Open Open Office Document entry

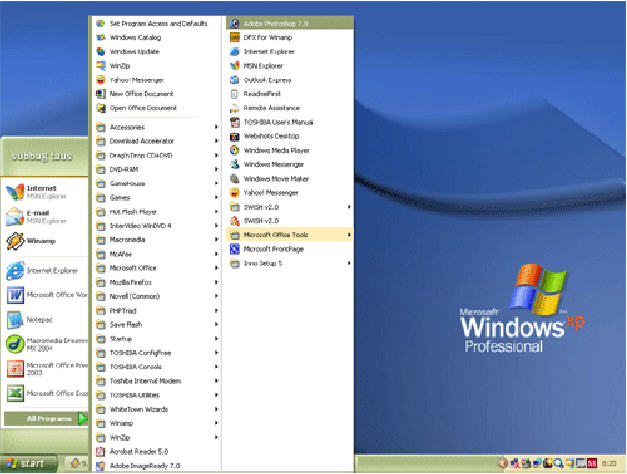(156, 108)
